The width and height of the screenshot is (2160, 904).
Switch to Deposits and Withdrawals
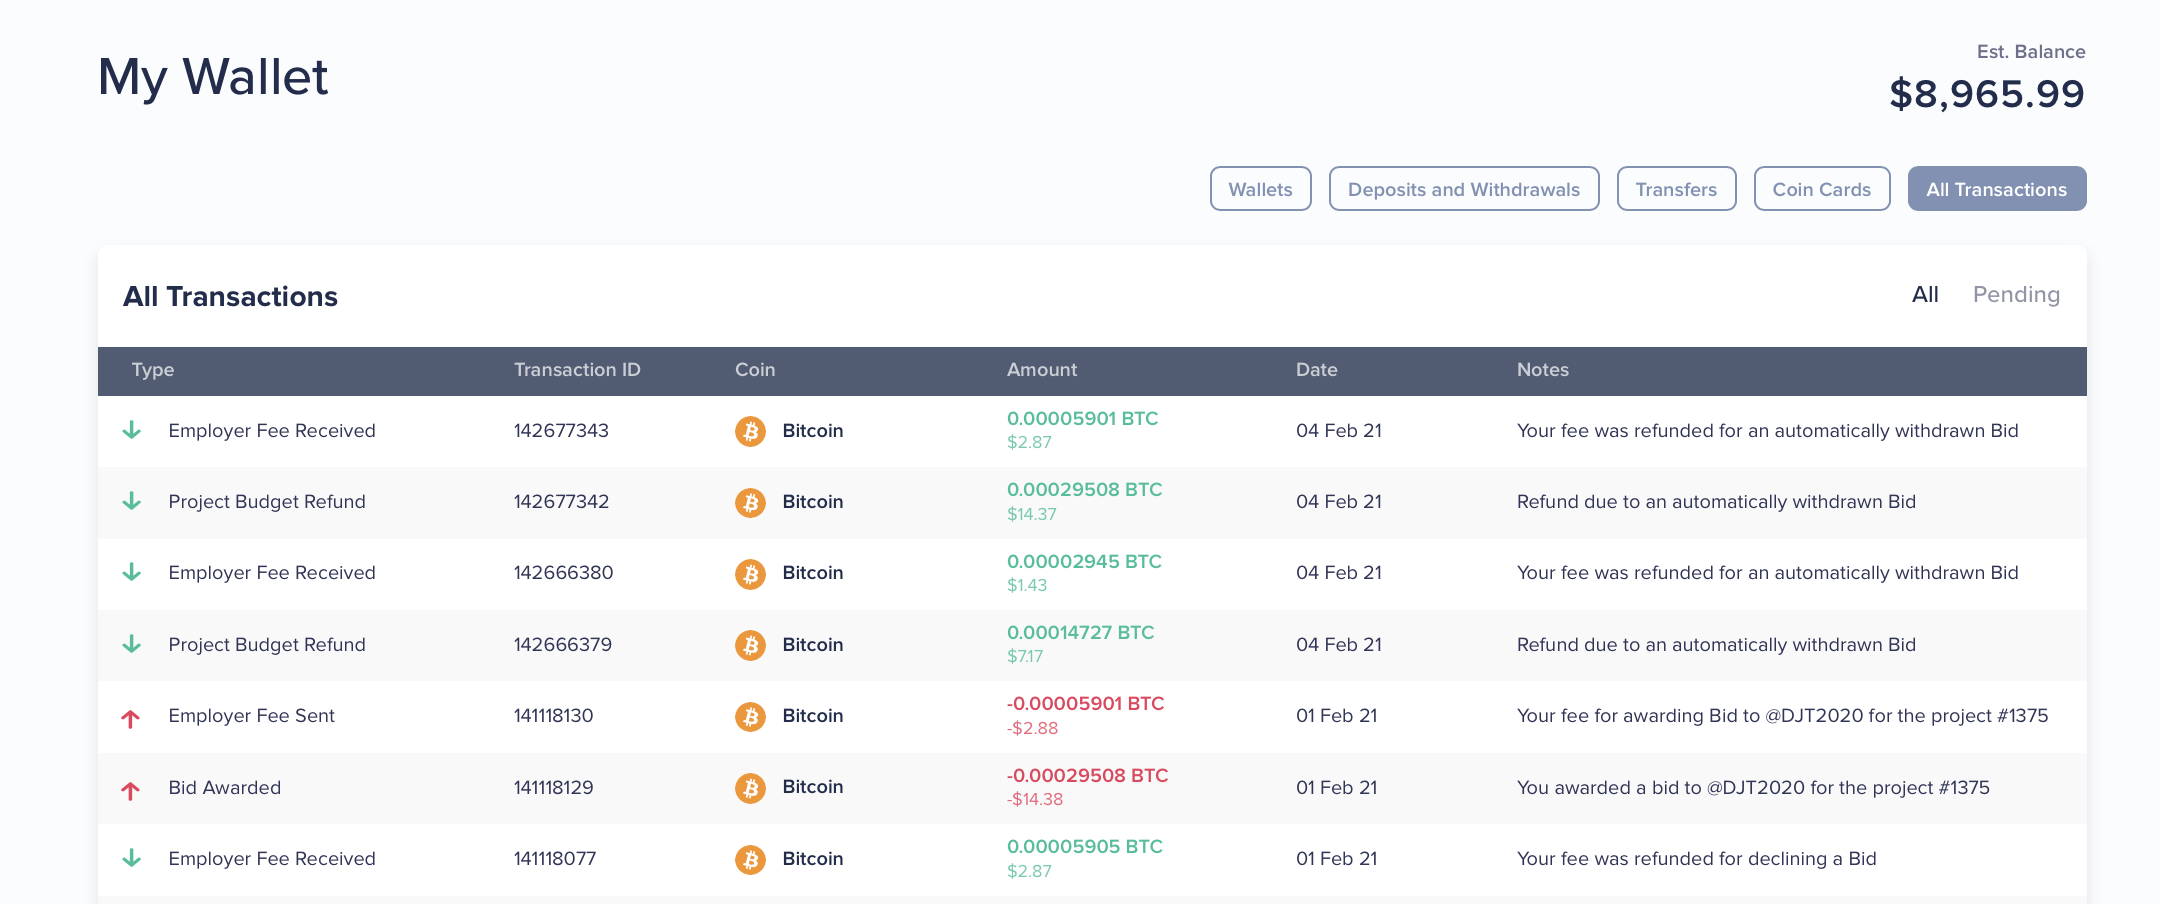pyautogui.click(x=1463, y=189)
